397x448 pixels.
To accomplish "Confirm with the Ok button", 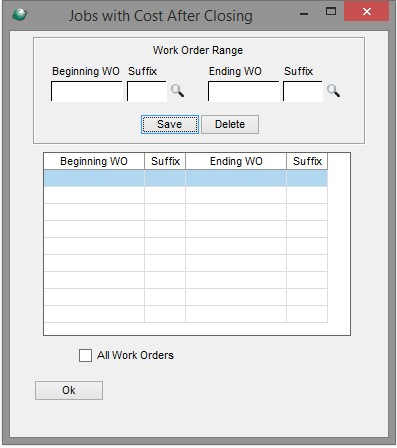I will tap(69, 390).
